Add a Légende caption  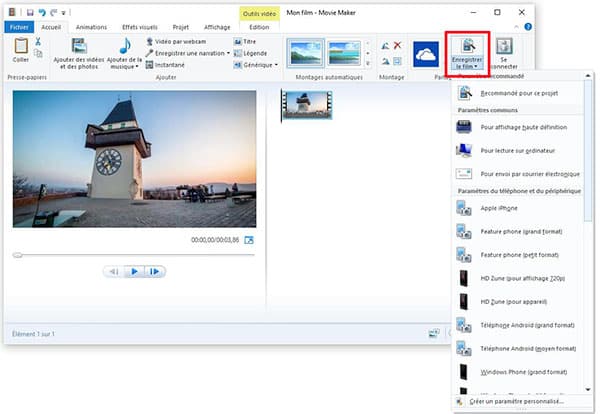[x=250, y=53]
